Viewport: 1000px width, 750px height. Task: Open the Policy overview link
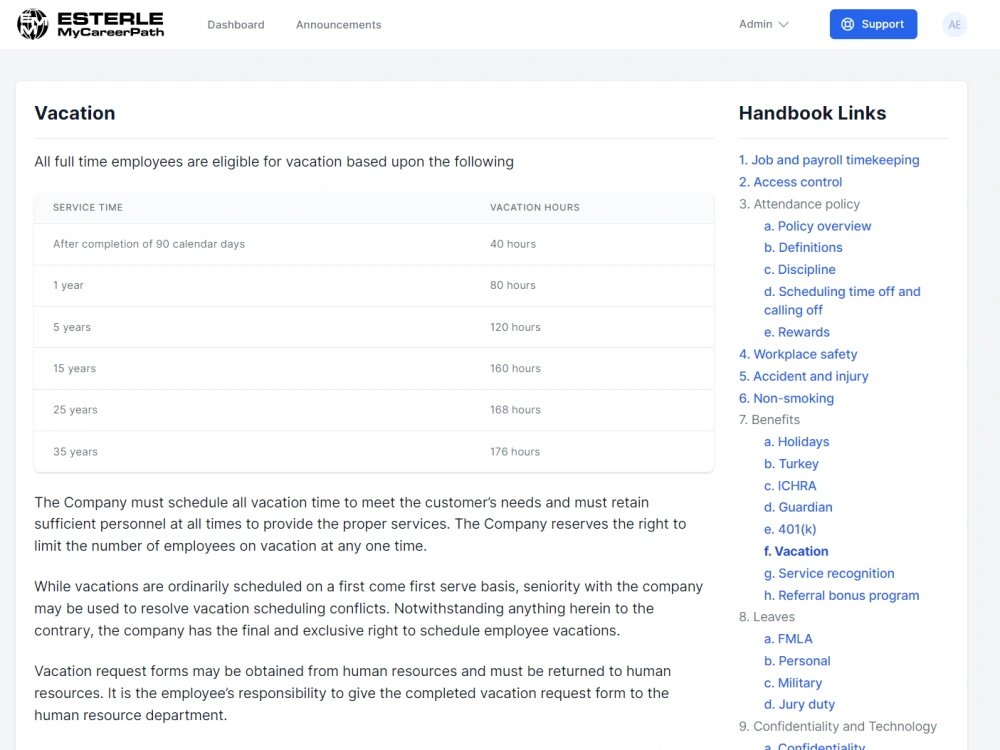[x=817, y=226]
